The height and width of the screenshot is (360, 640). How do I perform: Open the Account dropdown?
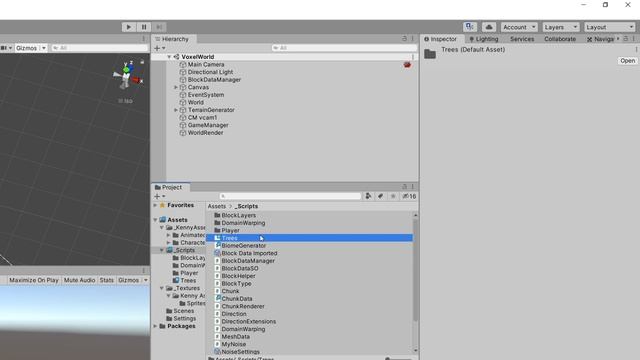(x=519, y=27)
